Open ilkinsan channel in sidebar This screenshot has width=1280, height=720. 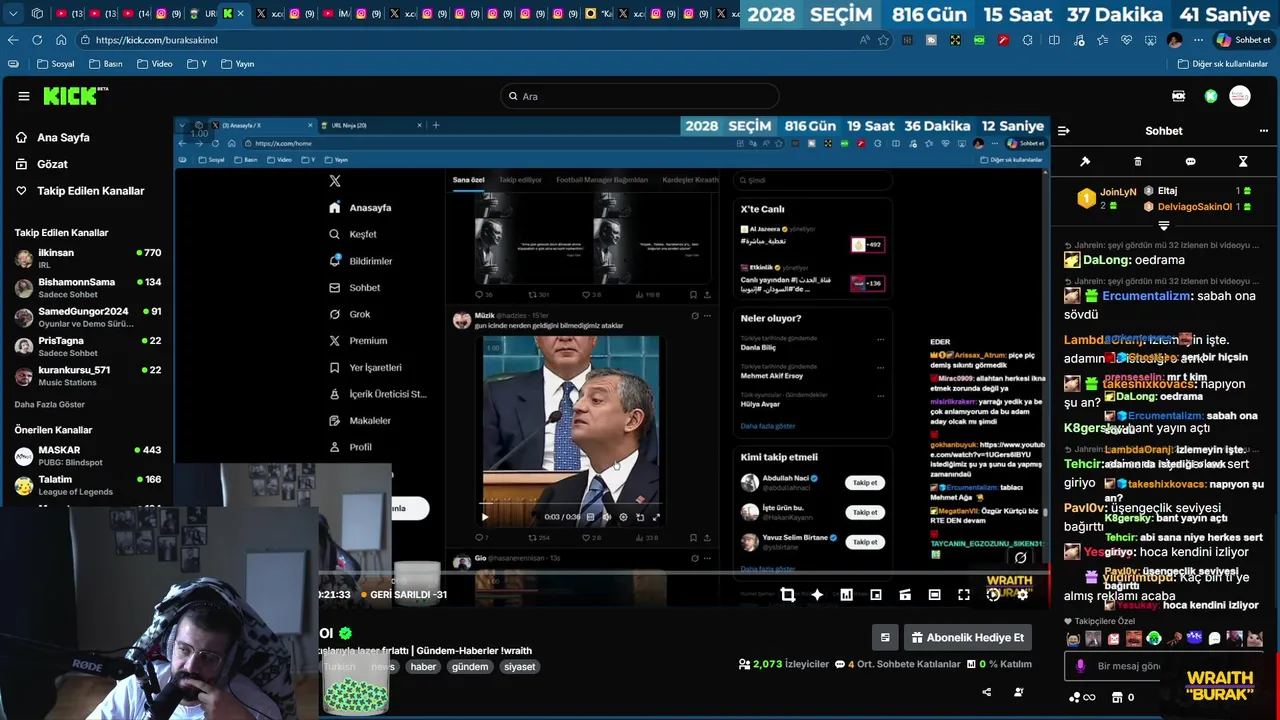pos(88,258)
